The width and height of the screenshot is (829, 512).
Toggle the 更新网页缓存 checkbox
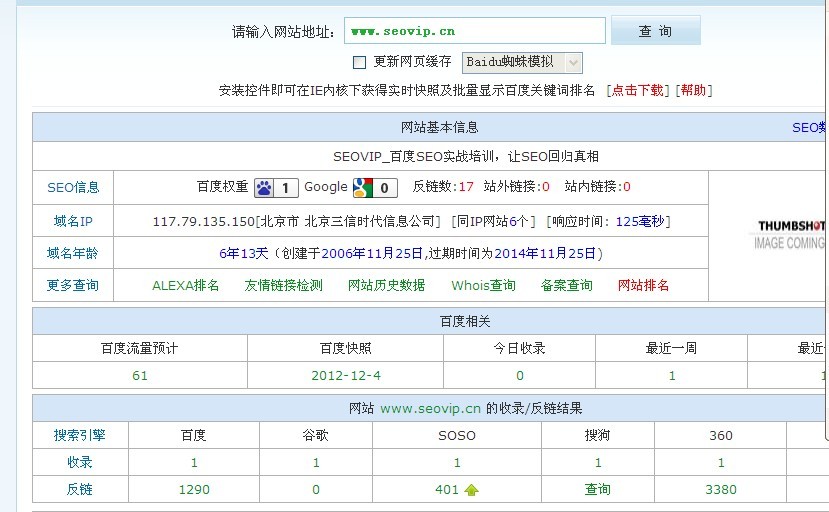pos(360,63)
